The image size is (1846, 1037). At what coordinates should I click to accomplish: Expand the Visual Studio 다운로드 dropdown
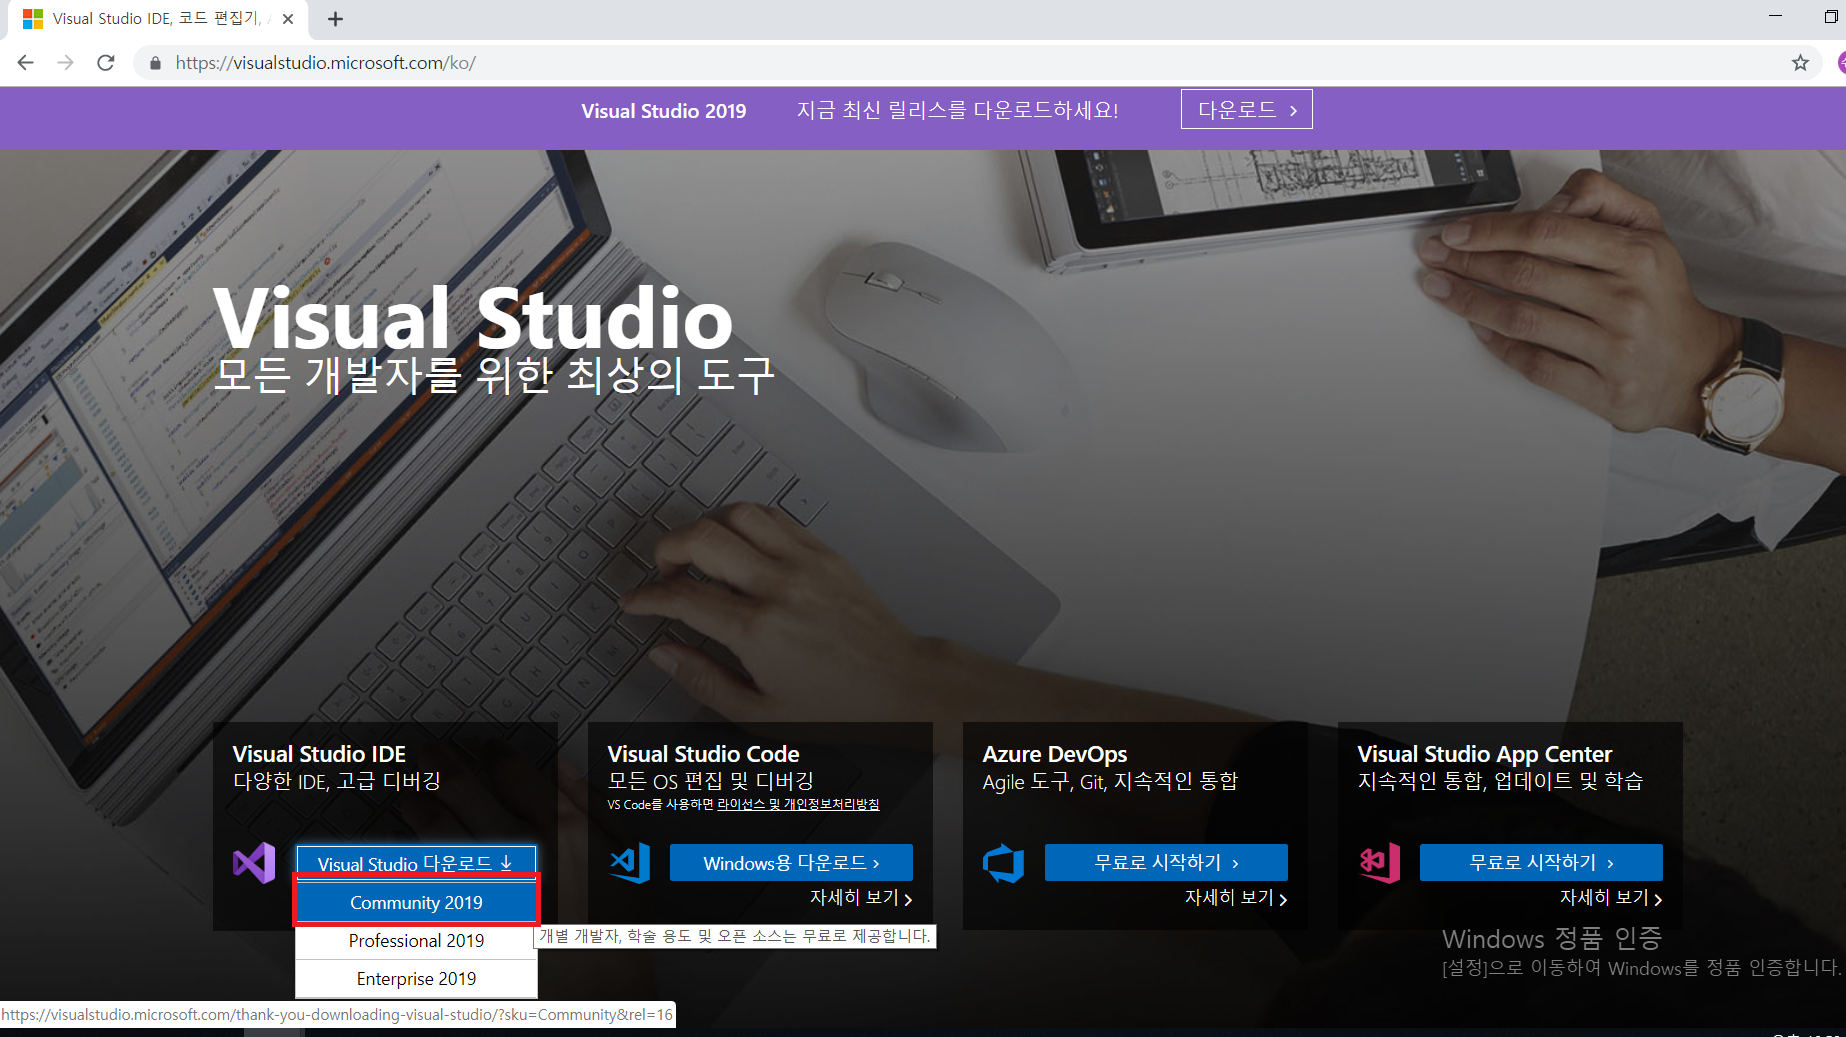416,862
